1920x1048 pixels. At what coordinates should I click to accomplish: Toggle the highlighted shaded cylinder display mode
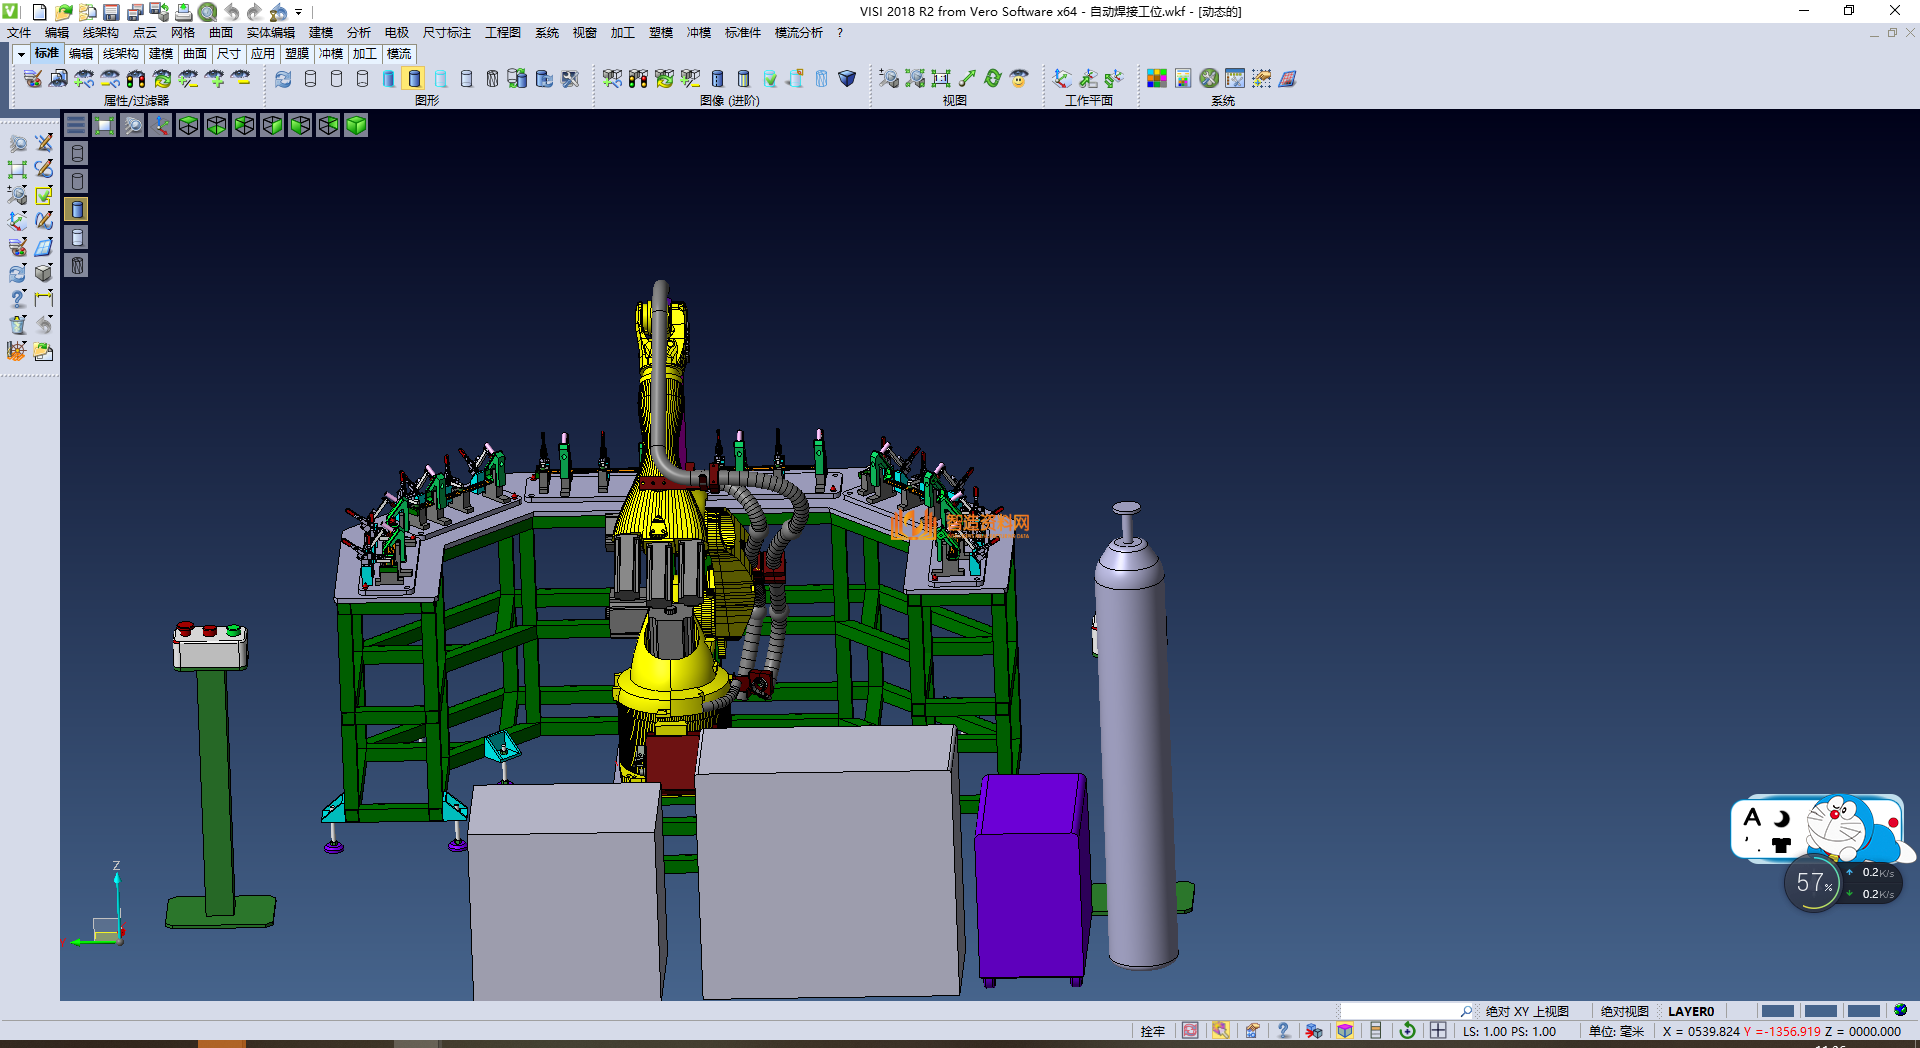pos(414,79)
